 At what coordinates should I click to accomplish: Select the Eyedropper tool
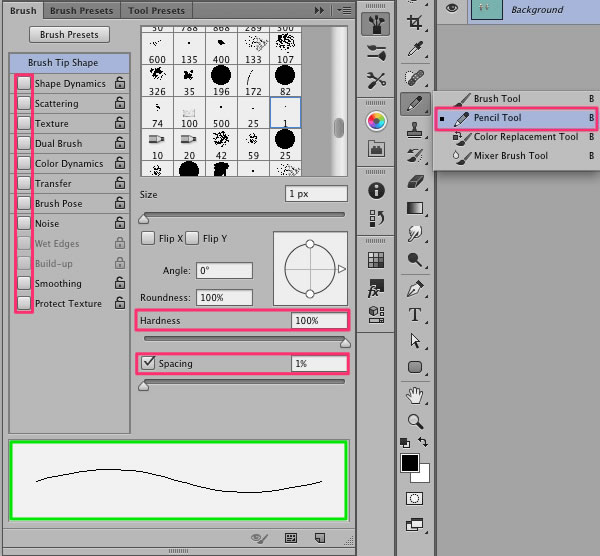[x=415, y=49]
